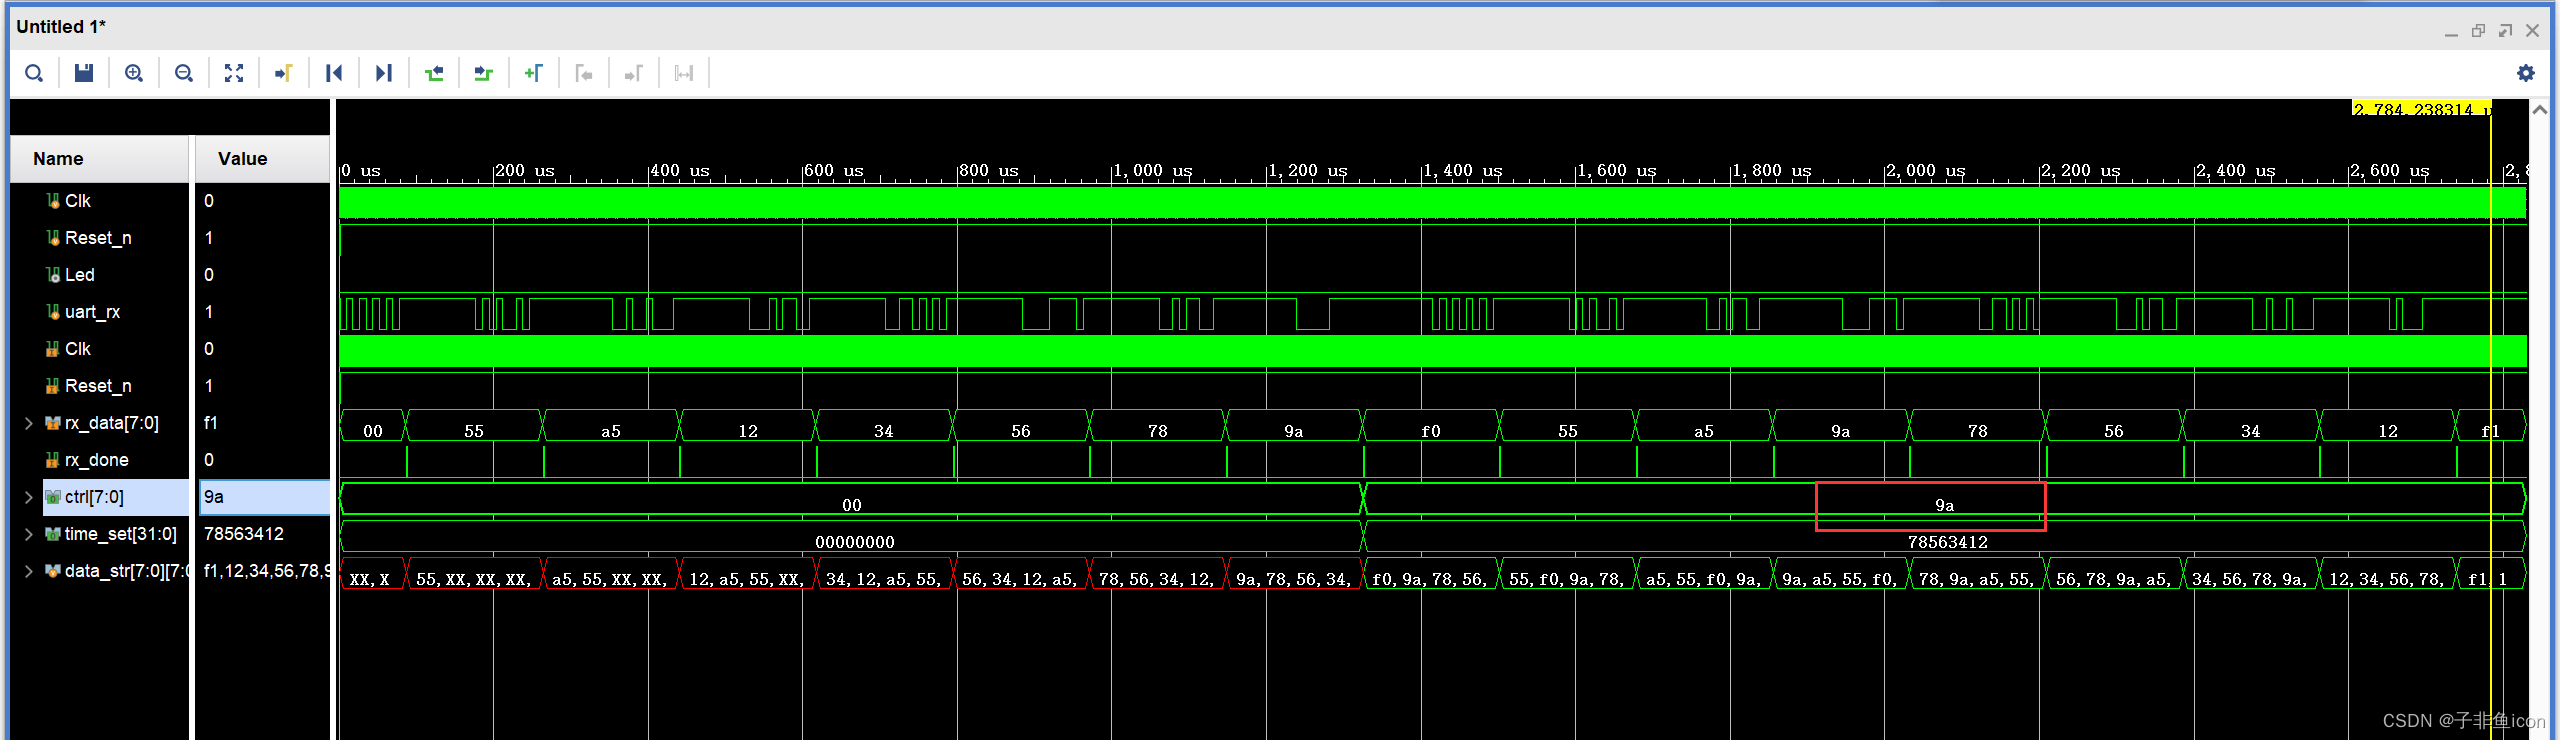Go to previous marker
This screenshot has width=2560, height=740.
(584, 73)
